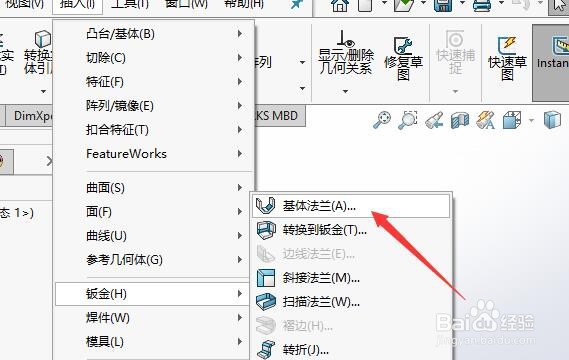Click the swept flange icon

[266, 302]
